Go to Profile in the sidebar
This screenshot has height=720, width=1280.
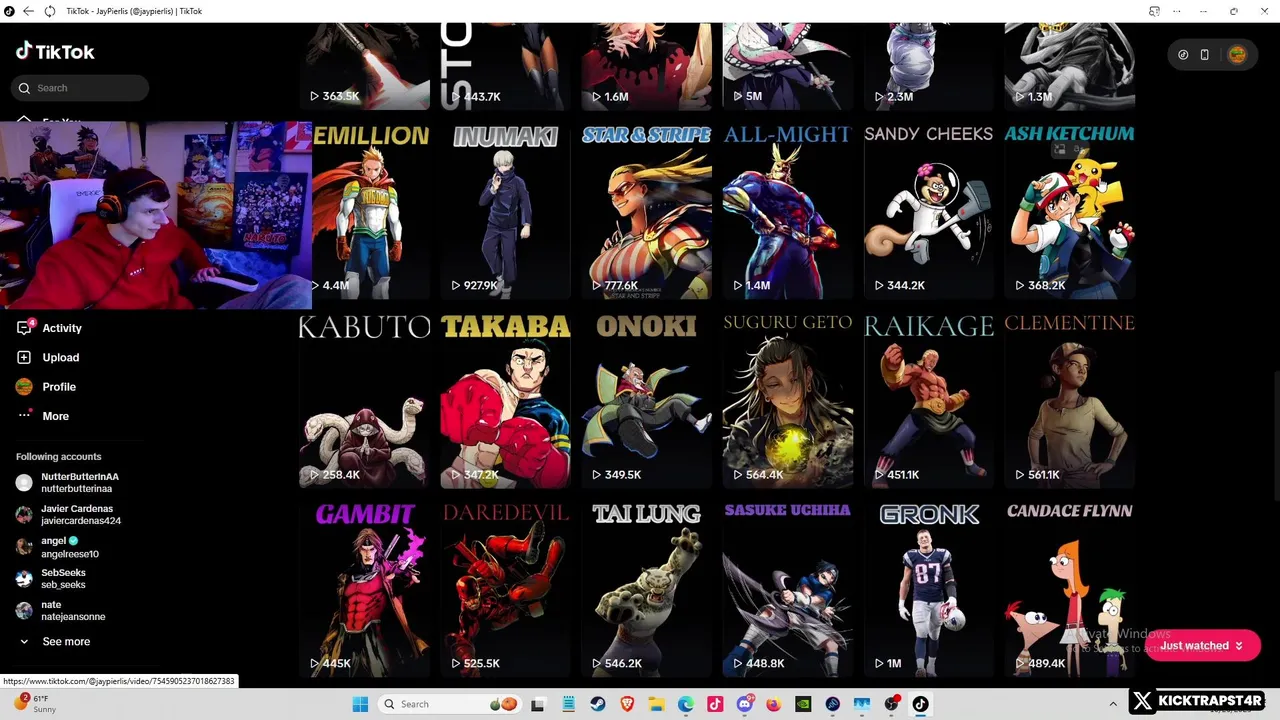point(59,386)
